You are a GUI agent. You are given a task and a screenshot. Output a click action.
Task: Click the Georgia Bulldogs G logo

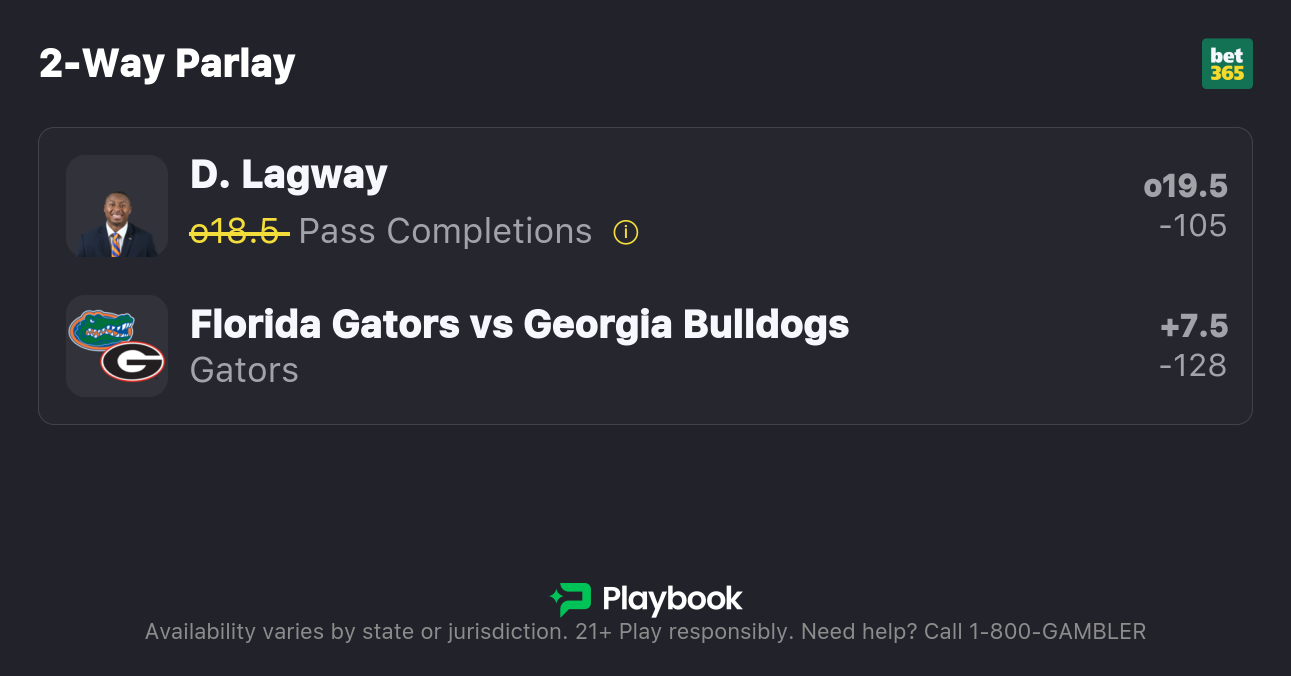[132, 362]
